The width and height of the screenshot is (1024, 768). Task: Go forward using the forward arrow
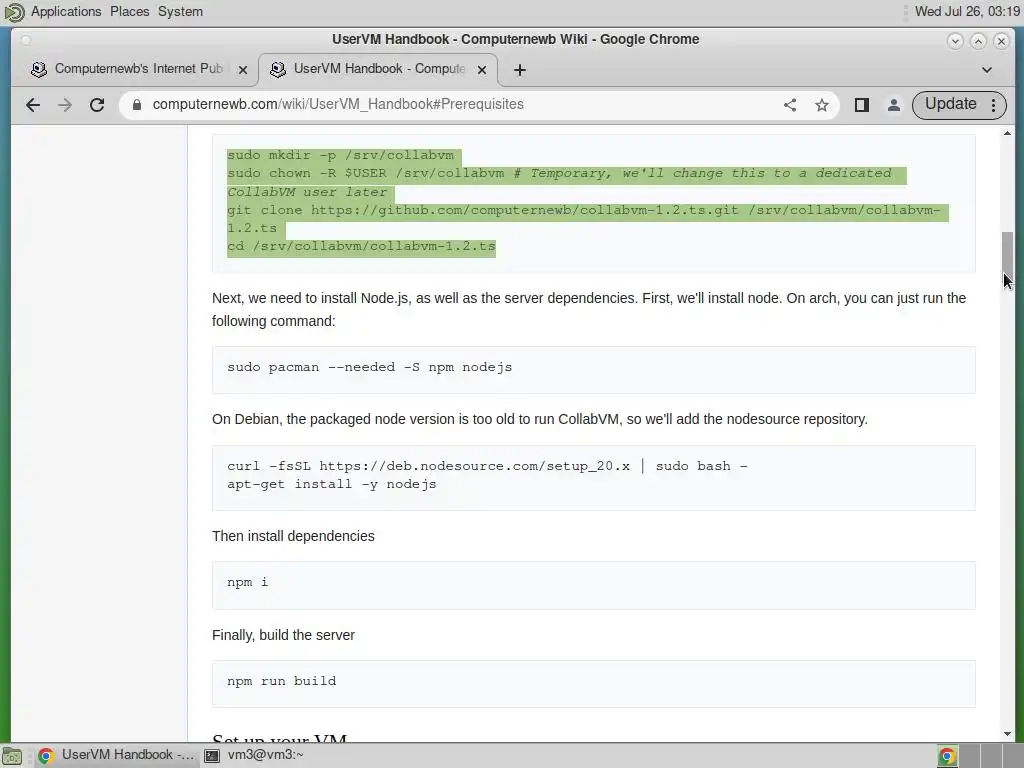pyautogui.click(x=65, y=104)
